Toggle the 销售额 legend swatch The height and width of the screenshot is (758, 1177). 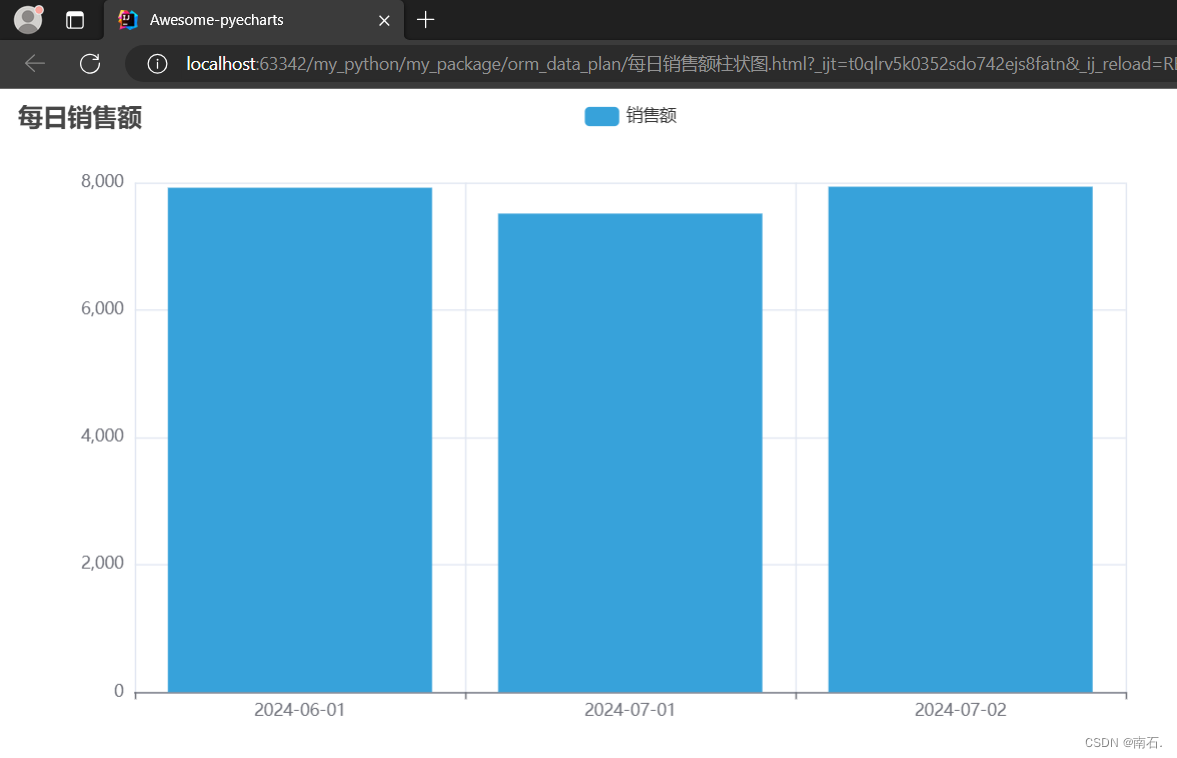(x=601, y=116)
